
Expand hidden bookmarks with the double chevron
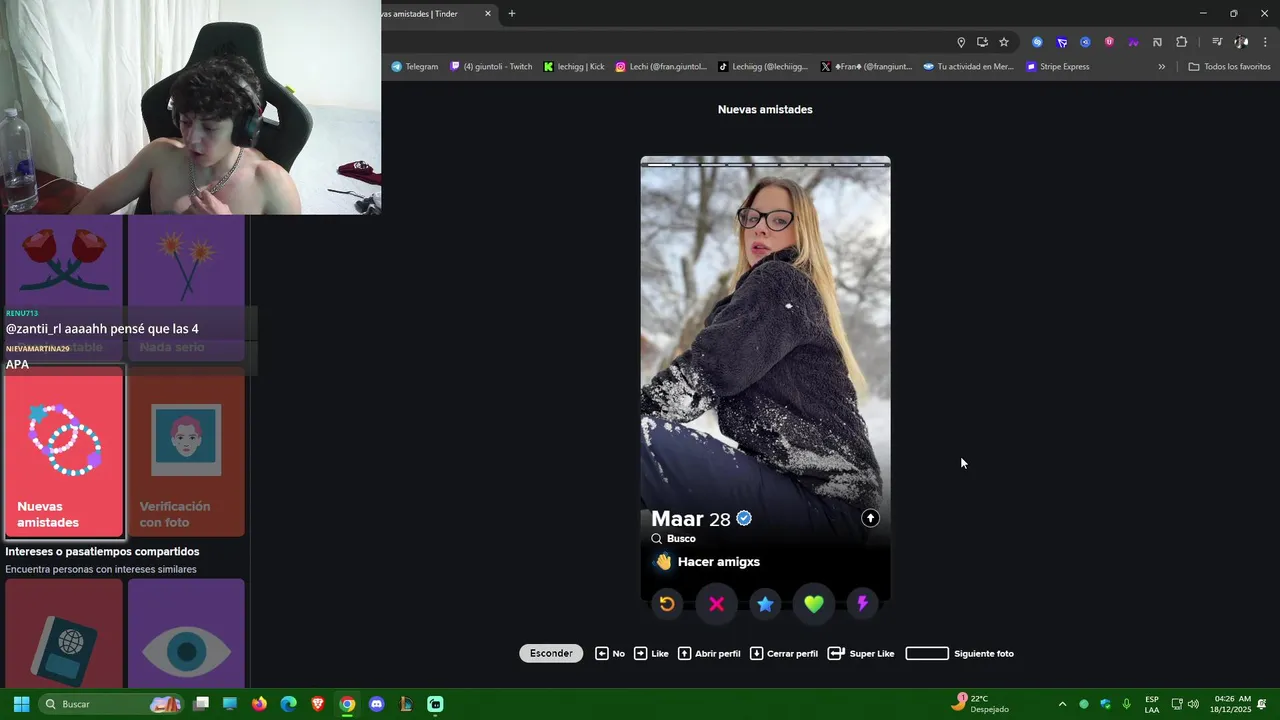pyautogui.click(x=1161, y=67)
